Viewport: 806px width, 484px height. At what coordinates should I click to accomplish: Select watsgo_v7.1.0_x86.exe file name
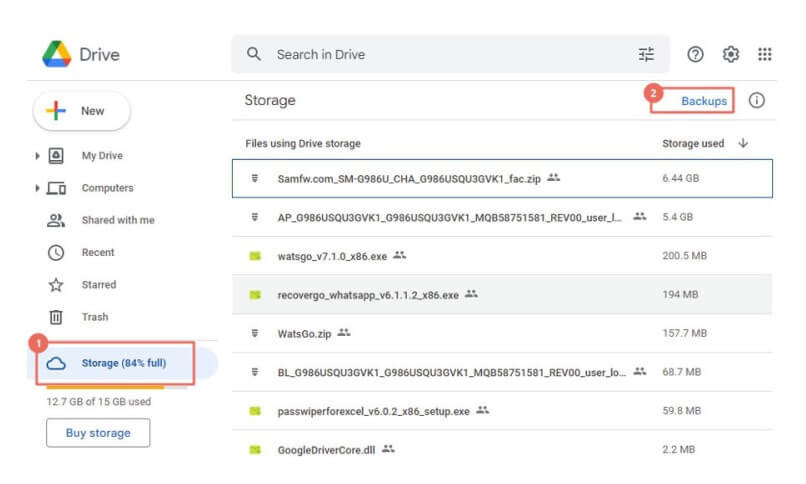[332, 256]
